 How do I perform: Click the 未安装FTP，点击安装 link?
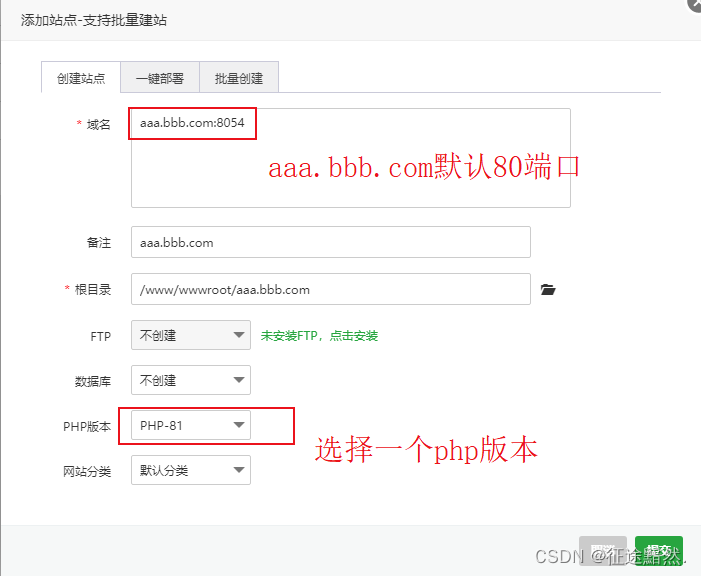pyautogui.click(x=319, y=336)
